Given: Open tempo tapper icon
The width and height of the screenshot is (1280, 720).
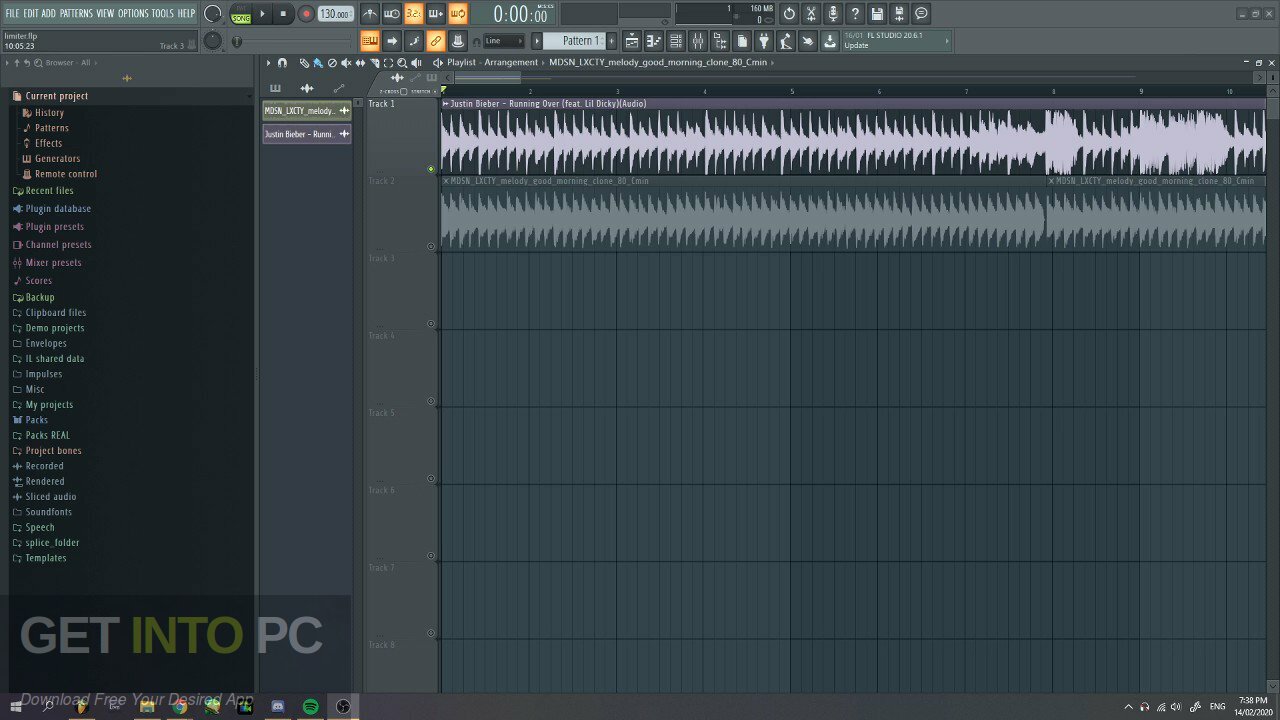Looking at the screenshot, I should 786,41.
